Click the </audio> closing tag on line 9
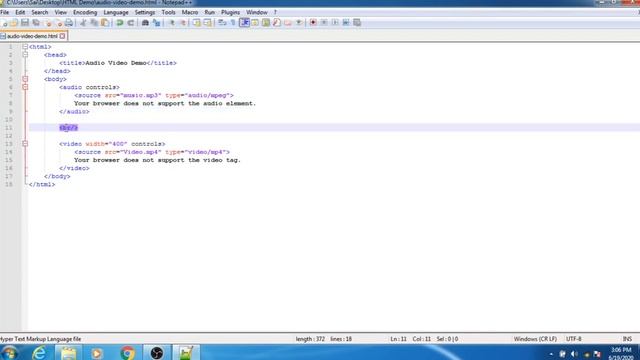The width and height of the screenshot is (640, 360). pos(74,112)
